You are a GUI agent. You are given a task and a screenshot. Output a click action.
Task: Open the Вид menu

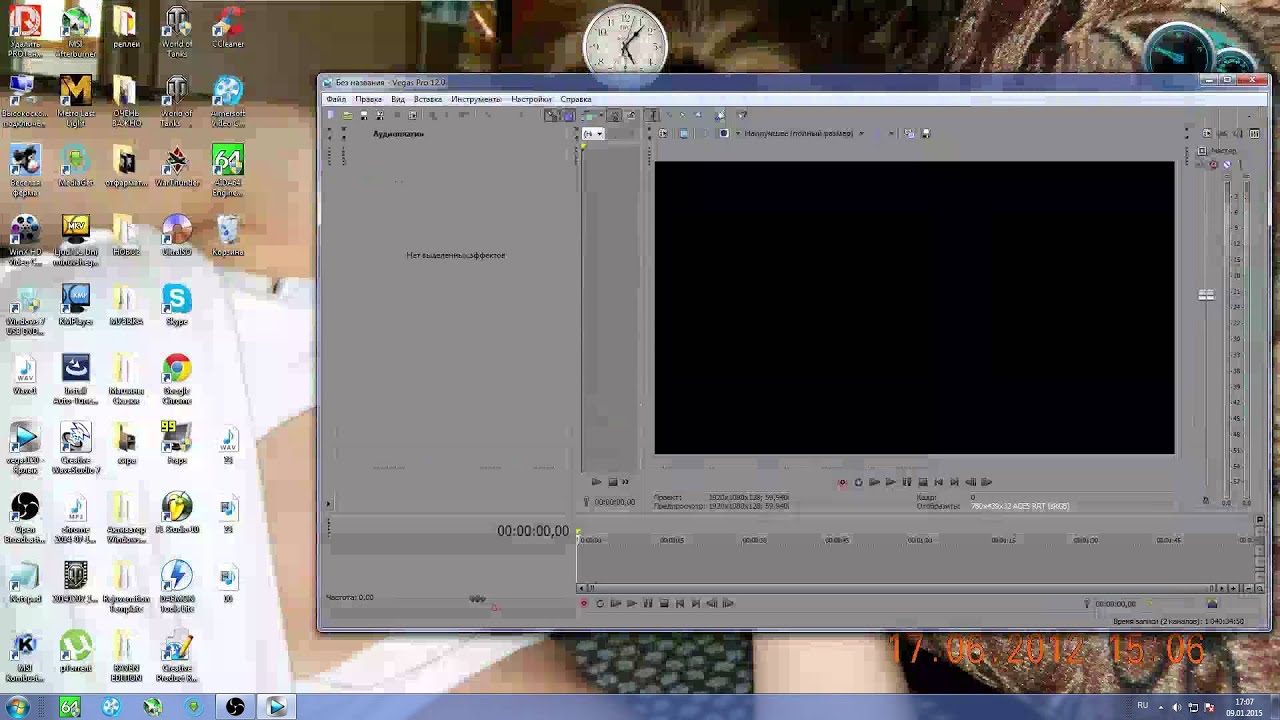coord(397,99)
